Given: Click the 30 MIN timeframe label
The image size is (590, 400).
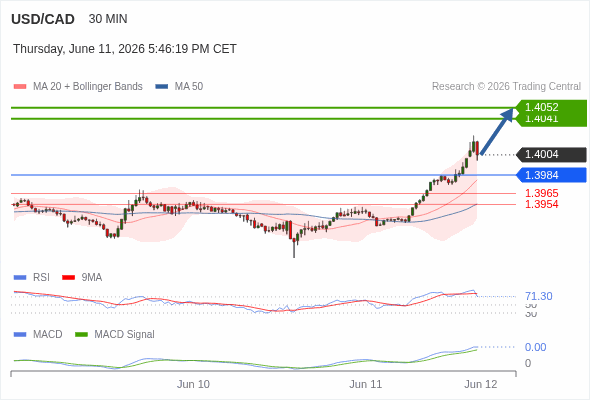Looking at the screenshot, I should point(108,19).
